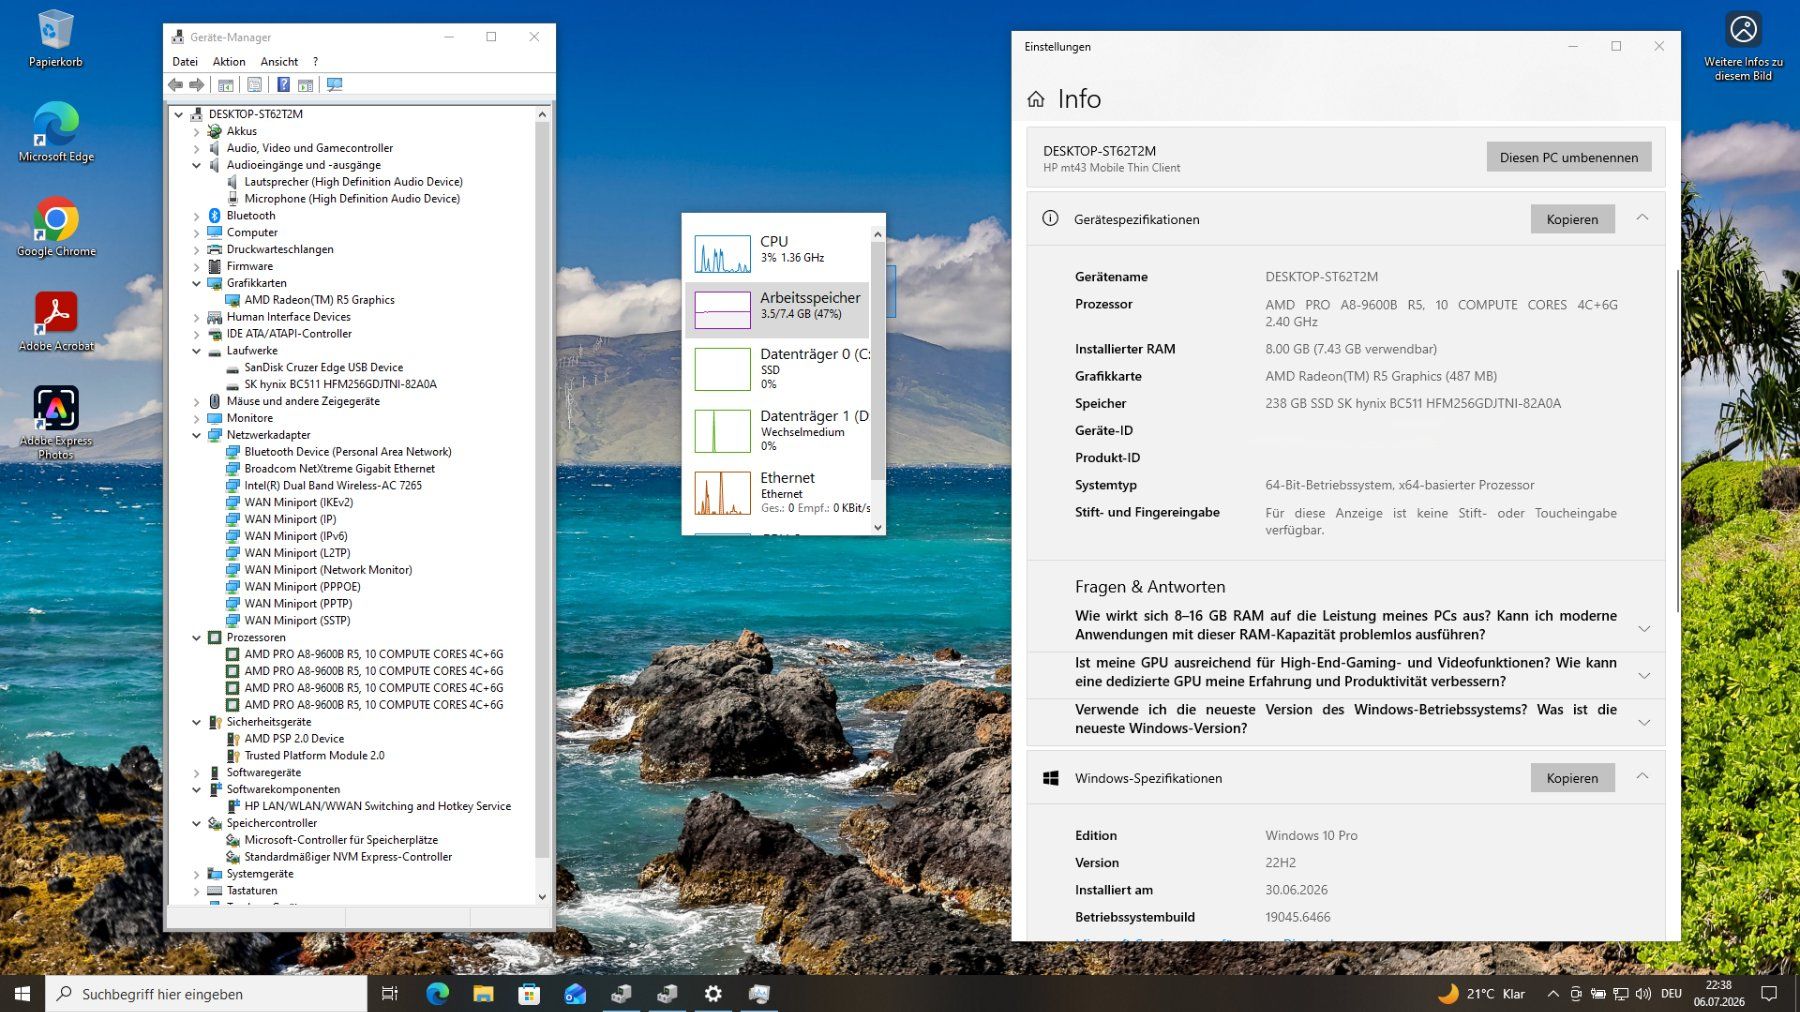Click Kopieren for Windows-Spezifikationen
Viewport: 1800px width, 1012px height.
[1572, 778]
